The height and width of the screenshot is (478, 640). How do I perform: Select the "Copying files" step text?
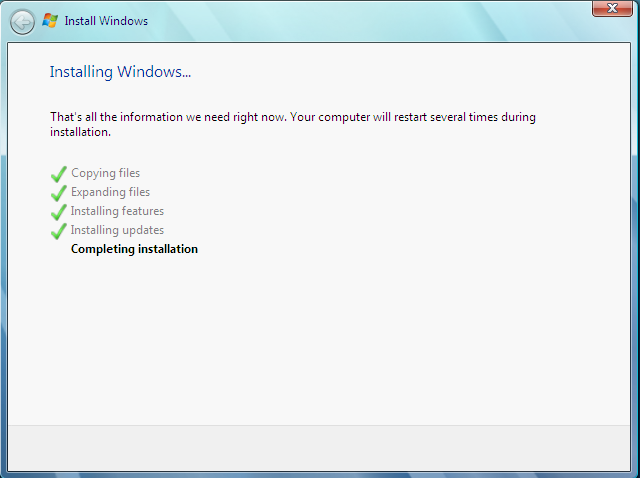tap(105, 173)
